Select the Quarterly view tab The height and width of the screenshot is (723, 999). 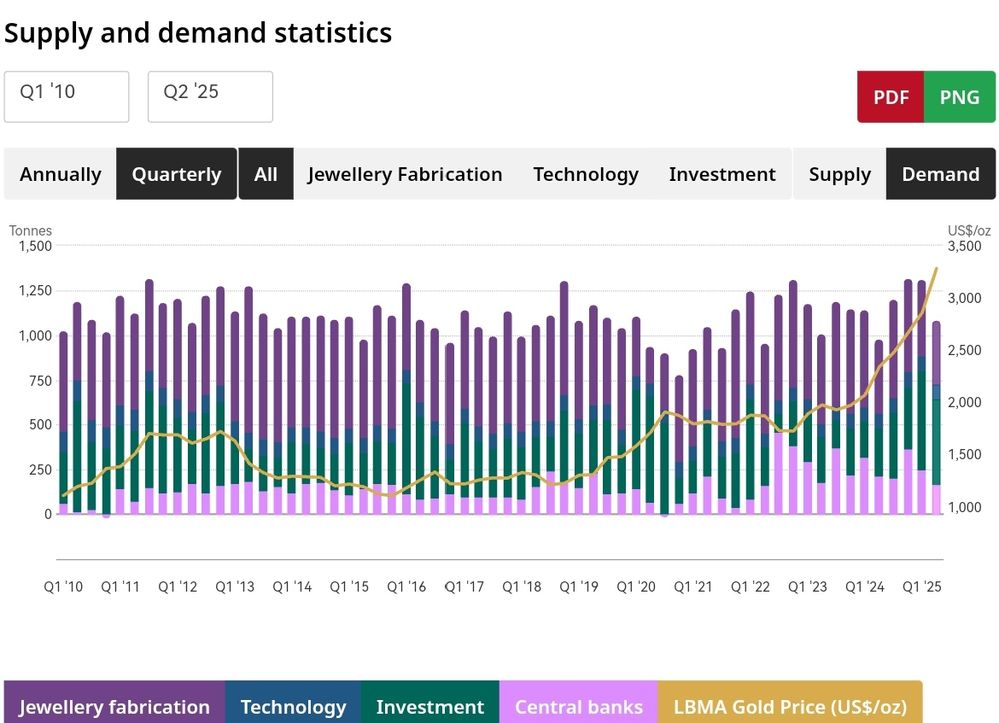(x=176, y=174)
